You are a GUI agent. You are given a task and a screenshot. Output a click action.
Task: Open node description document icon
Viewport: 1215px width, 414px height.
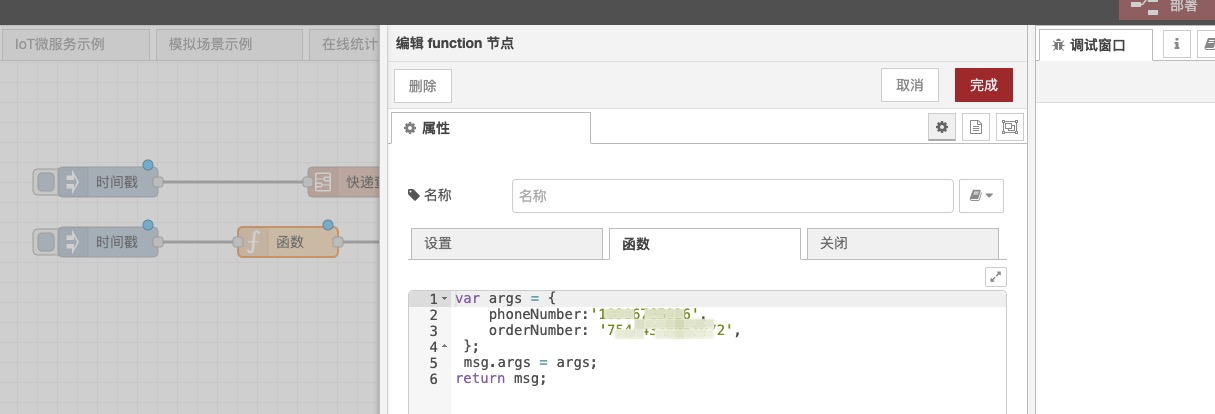(x=976, y=127)
